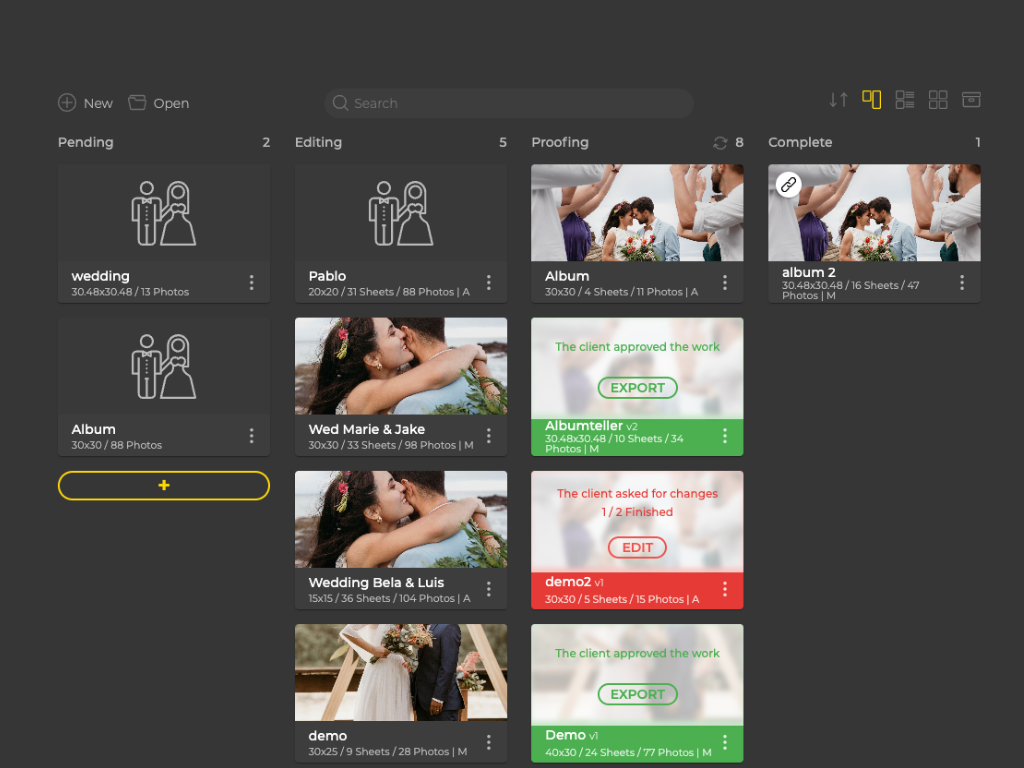Click the Complete column header
This screenshot has height=768, width=1024.
pyautogui.click(x=800, y=142)
